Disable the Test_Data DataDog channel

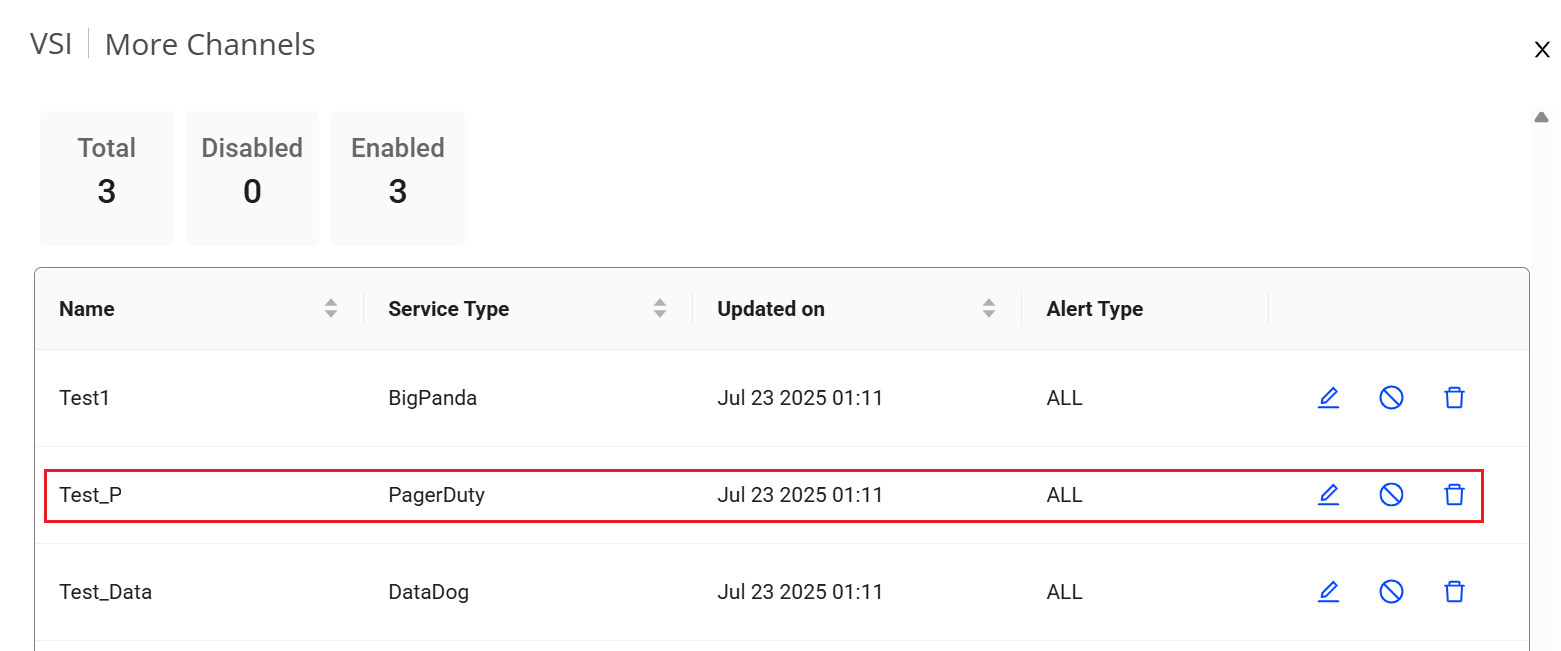point(1391,592)
